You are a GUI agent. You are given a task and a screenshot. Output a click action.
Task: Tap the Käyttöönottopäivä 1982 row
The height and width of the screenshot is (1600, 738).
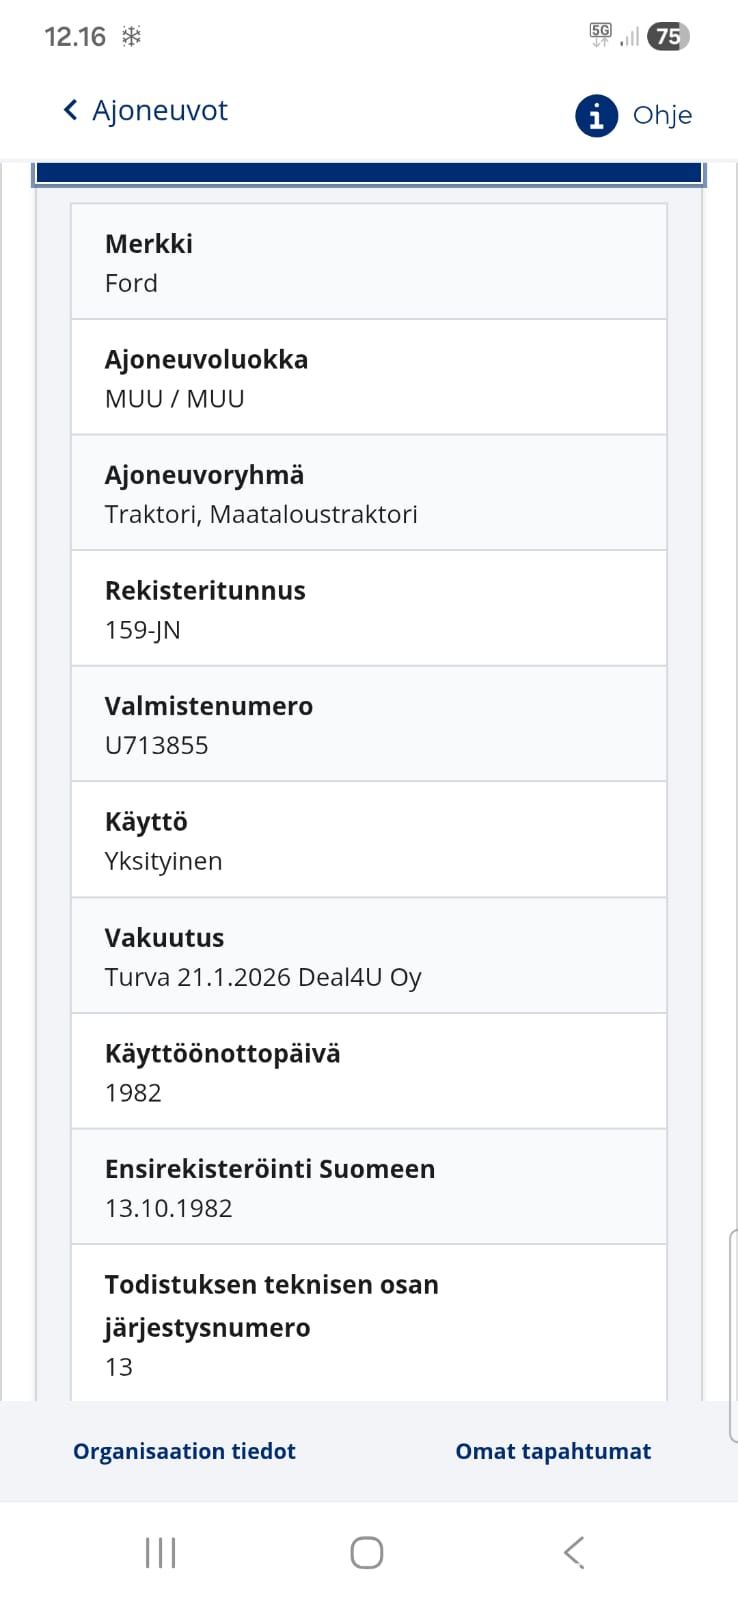tap(368, 1071)
